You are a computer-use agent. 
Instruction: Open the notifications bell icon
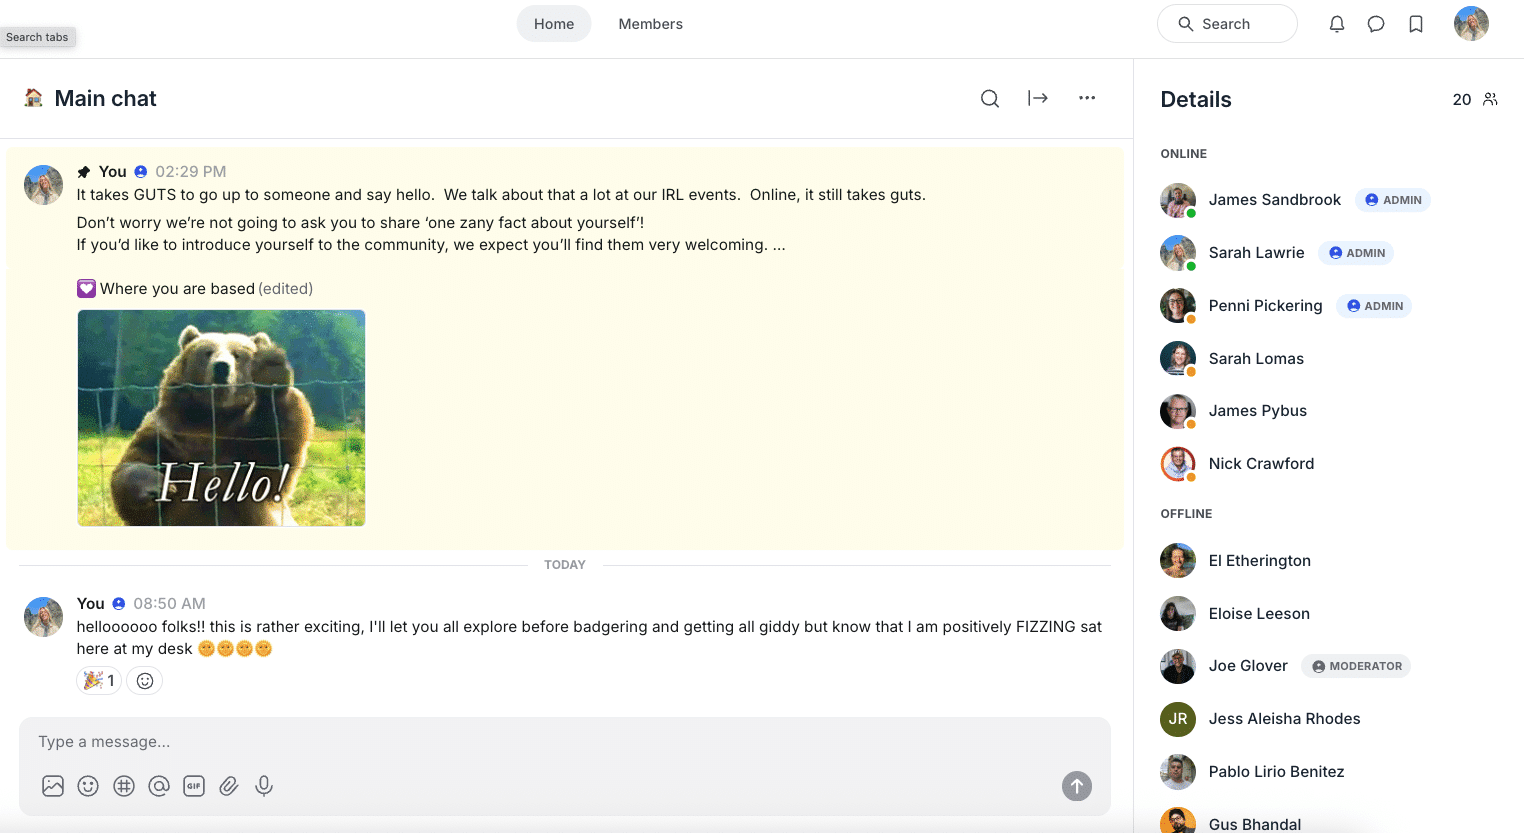(1337, 24)
